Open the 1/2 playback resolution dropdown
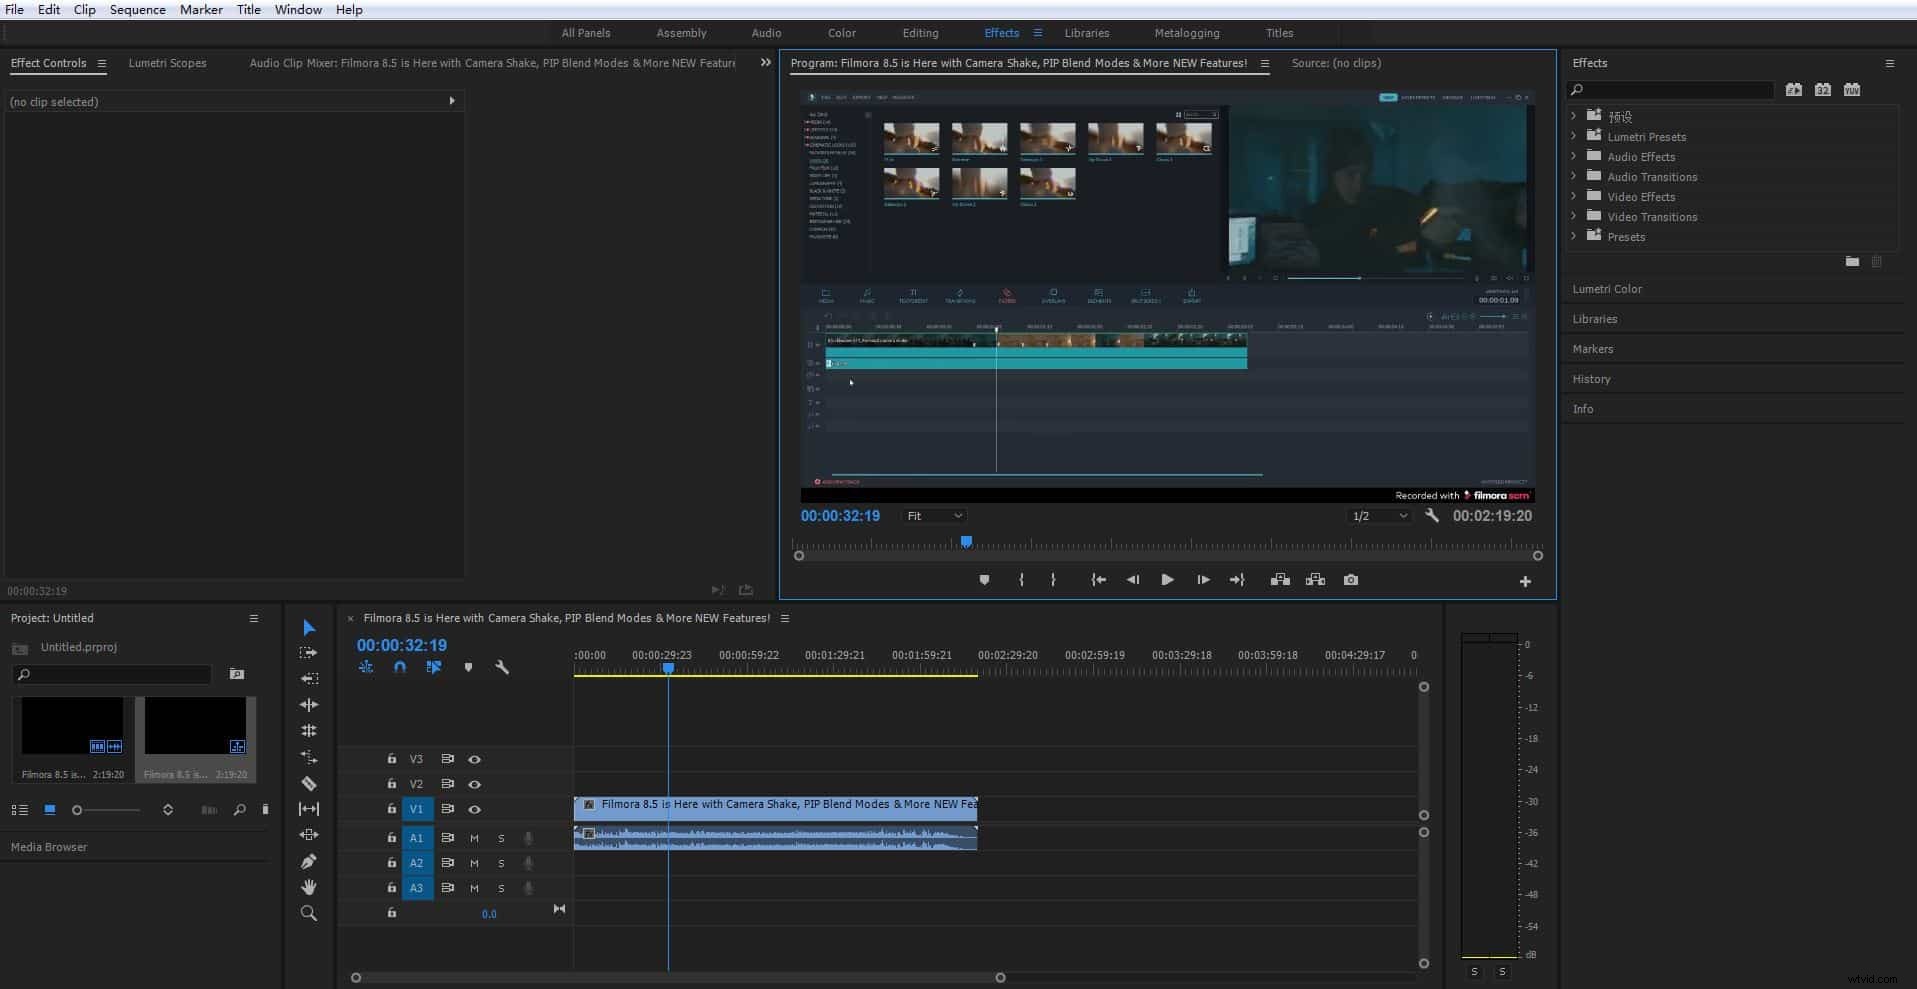Image resolution: width=1917 pixels, height=989 pixels. point(1378,516)
